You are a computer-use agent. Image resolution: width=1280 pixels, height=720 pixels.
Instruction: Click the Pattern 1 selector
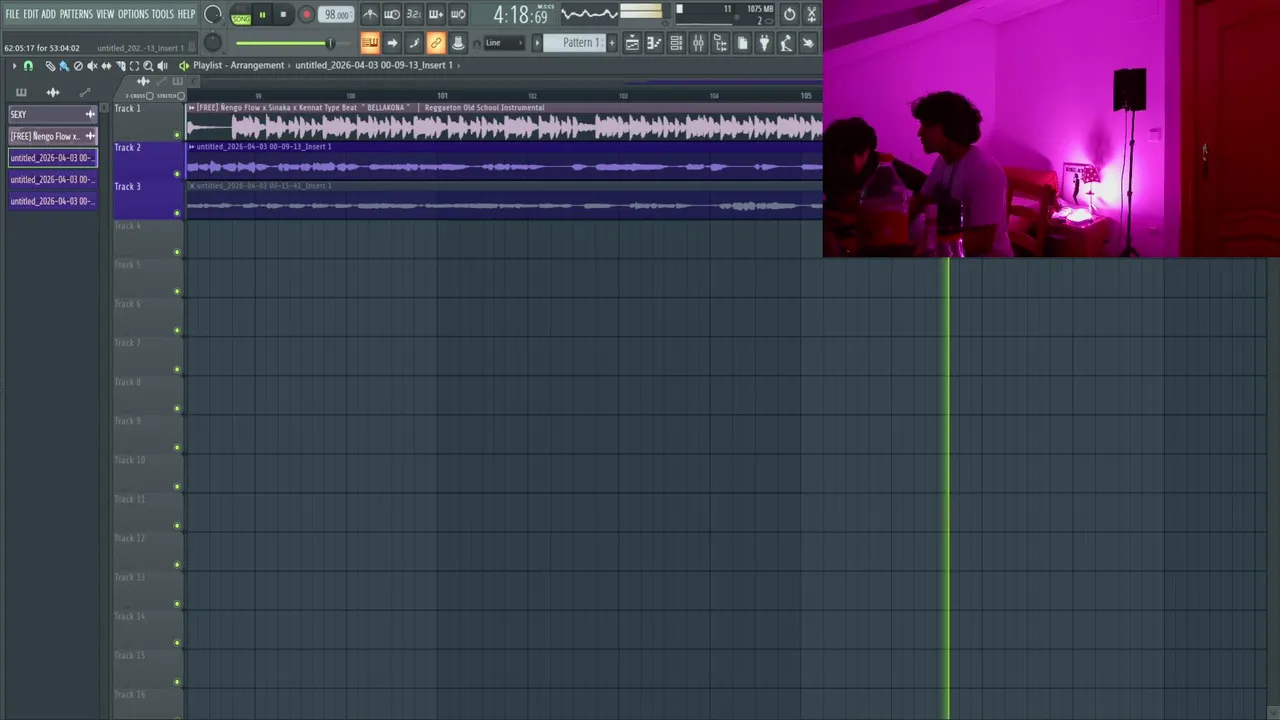point(575,43)
